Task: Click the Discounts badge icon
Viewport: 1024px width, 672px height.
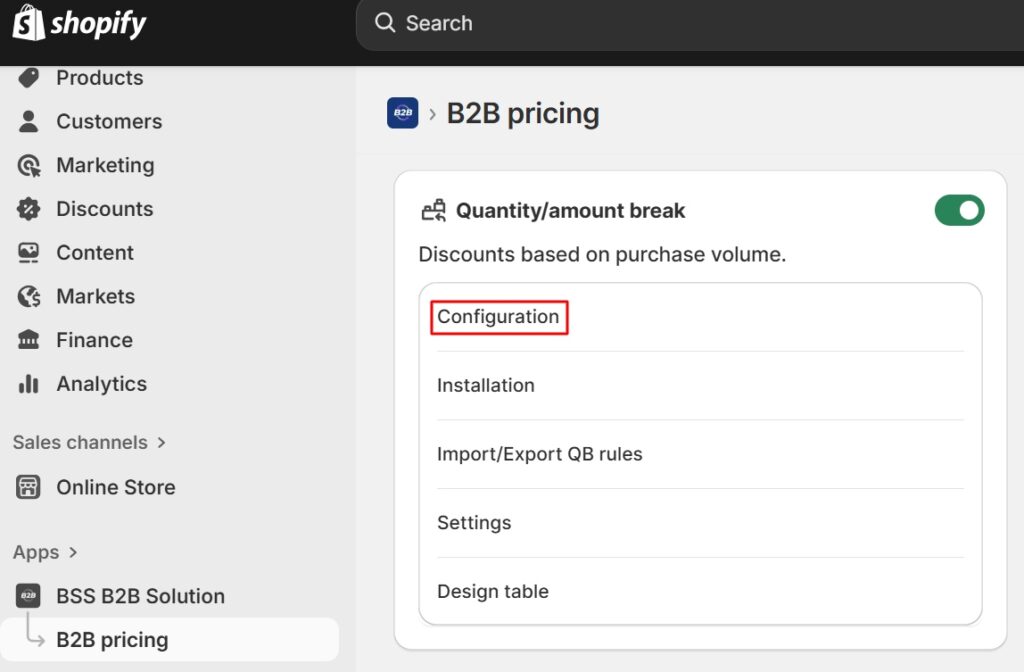Action: 29,209
